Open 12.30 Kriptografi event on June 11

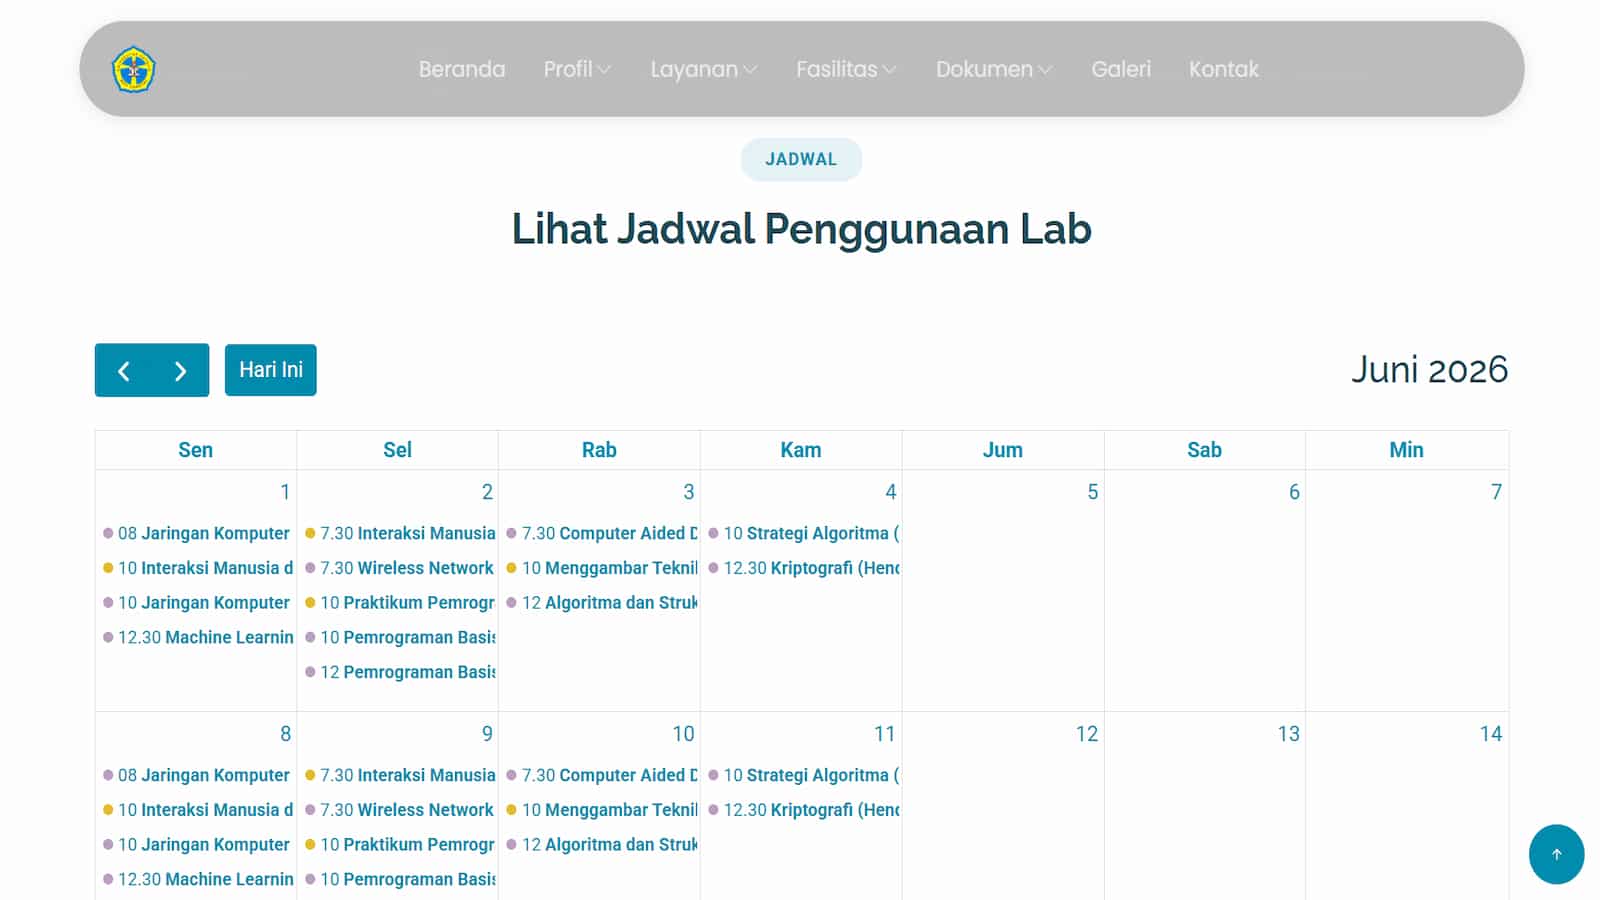click(x=803, y=810)
